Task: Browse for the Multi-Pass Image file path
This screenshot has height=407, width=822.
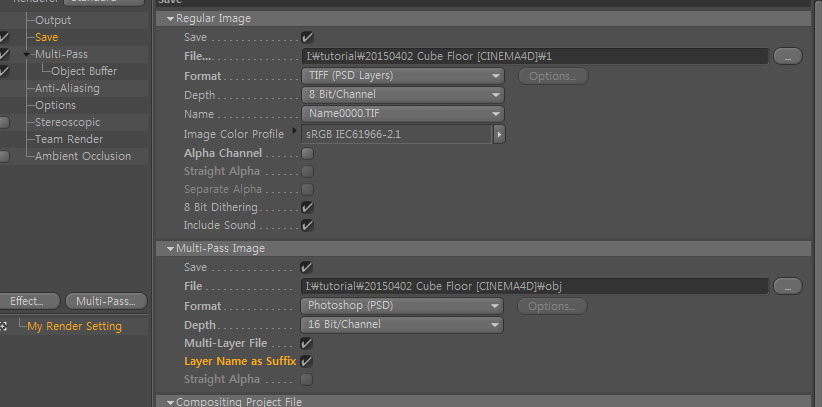Action: point(787,286)
